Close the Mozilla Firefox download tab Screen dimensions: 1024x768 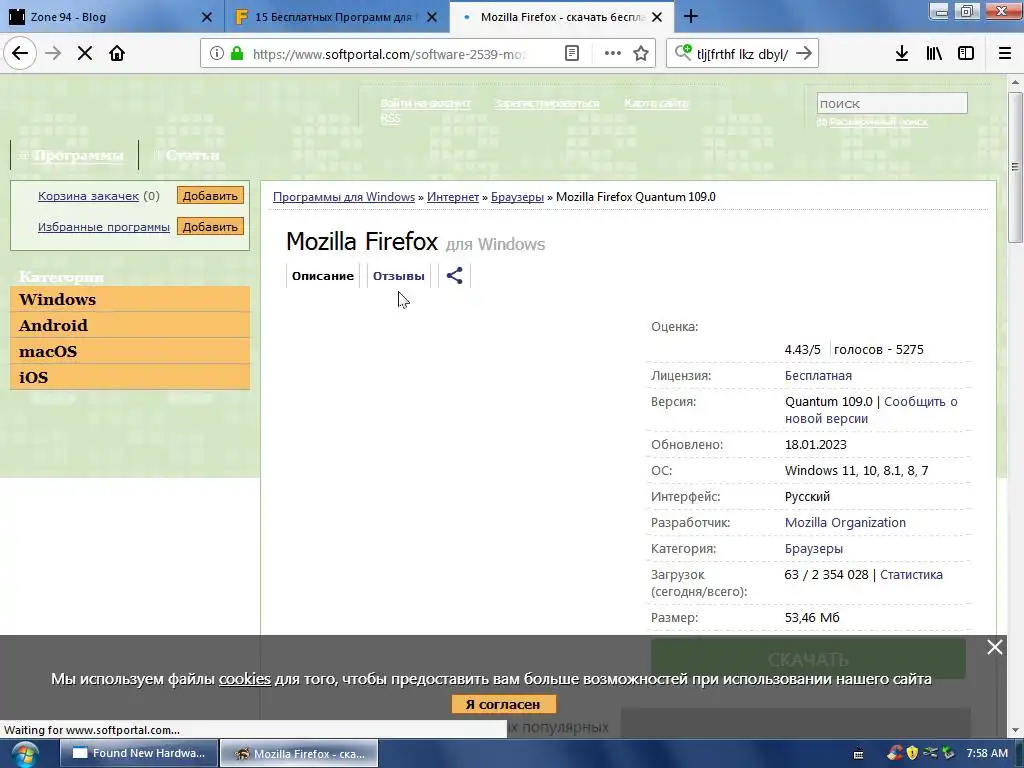[x=657, y=17]
